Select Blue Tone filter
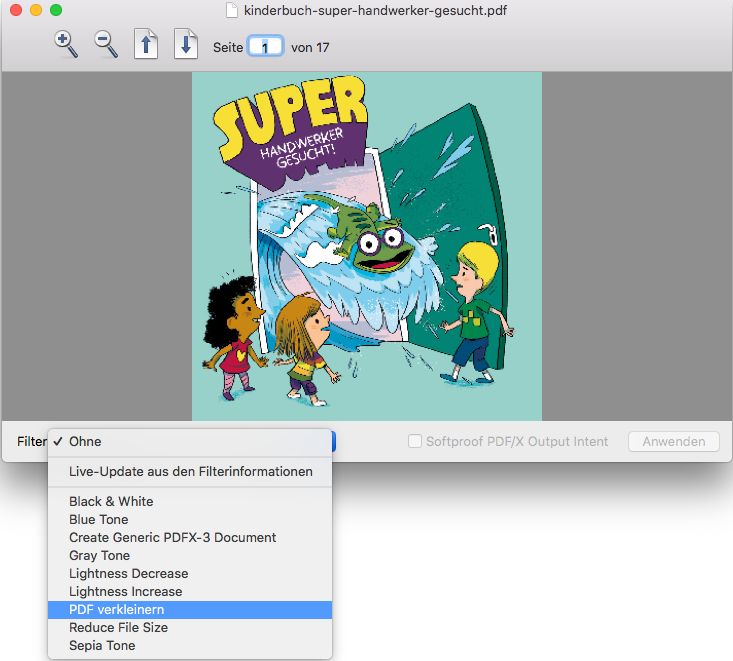The width and height of the screenshot is (733, 661). pos(190,519)
